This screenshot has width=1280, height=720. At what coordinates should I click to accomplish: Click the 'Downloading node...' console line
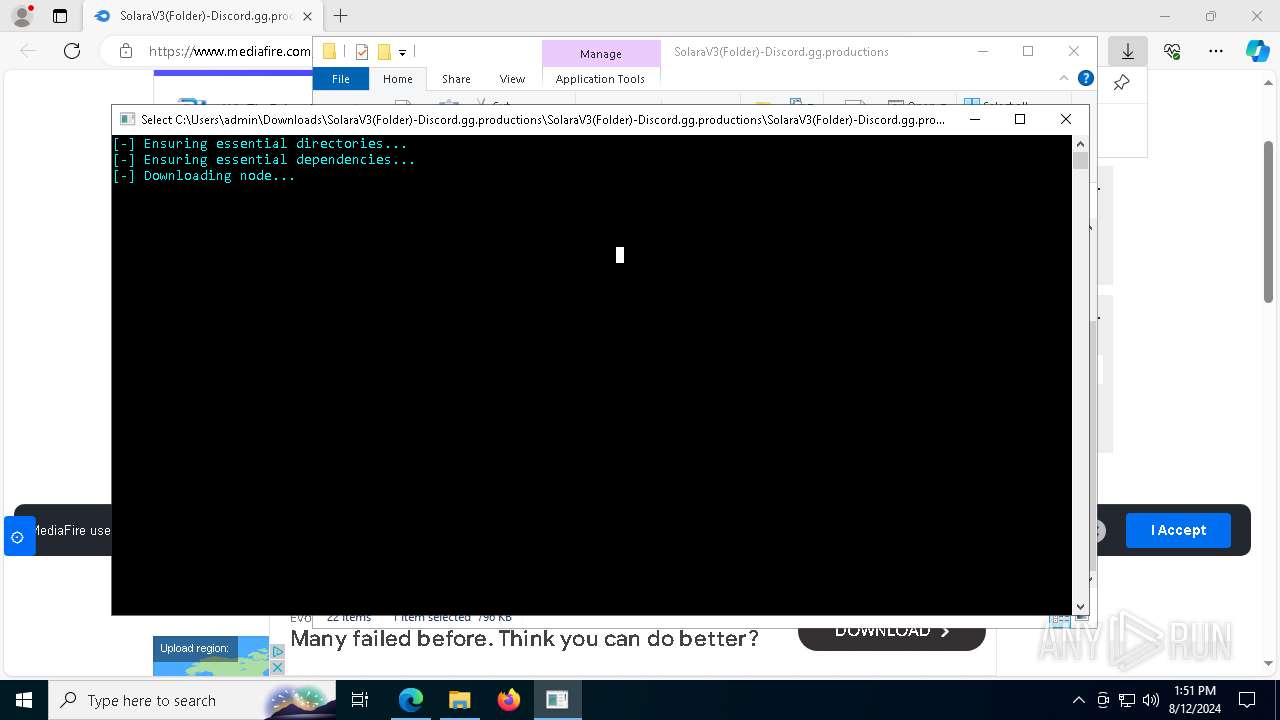pyautogui.click(x=204, y=175)
